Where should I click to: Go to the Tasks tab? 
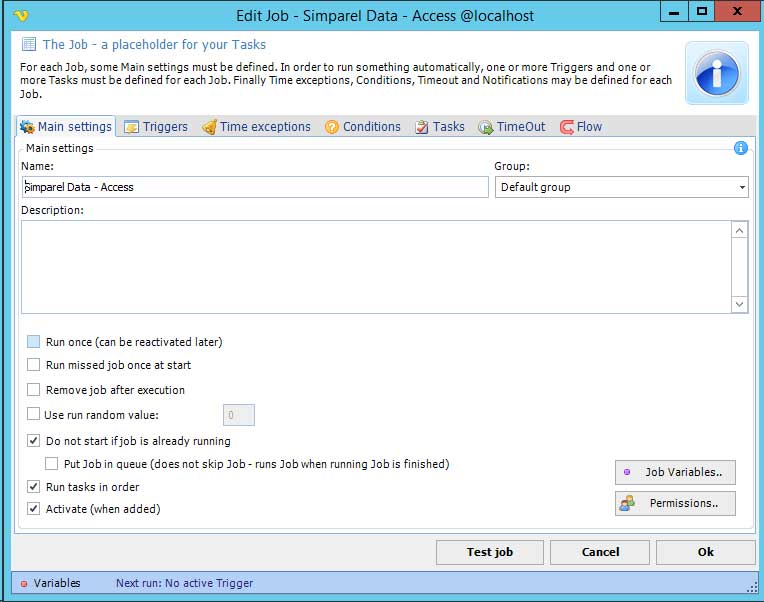pyautogui.click(x=440, y=127)
